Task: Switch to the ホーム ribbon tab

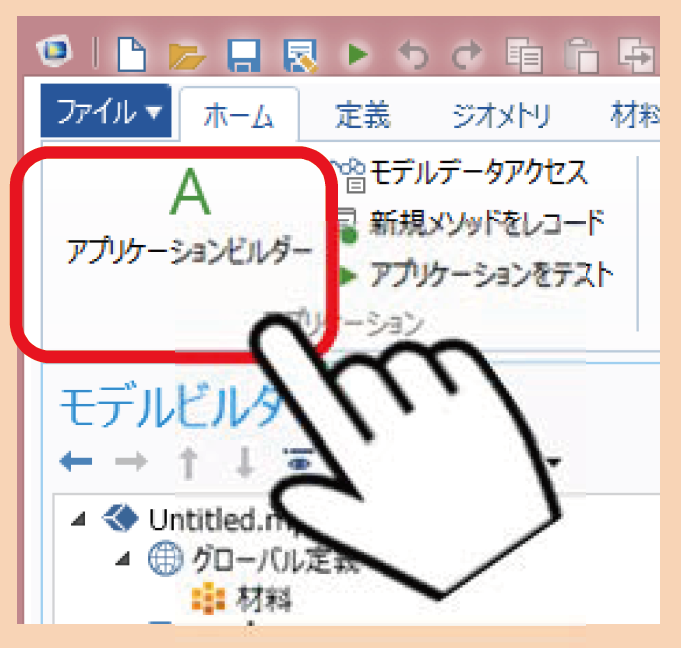Action: 239,115
